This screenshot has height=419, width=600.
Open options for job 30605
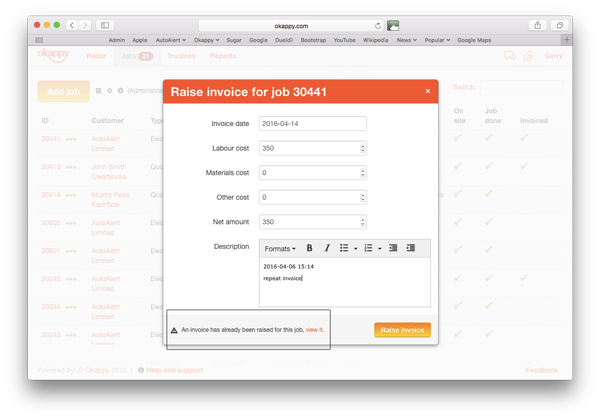pyautogui.click(x=71, y=223)
